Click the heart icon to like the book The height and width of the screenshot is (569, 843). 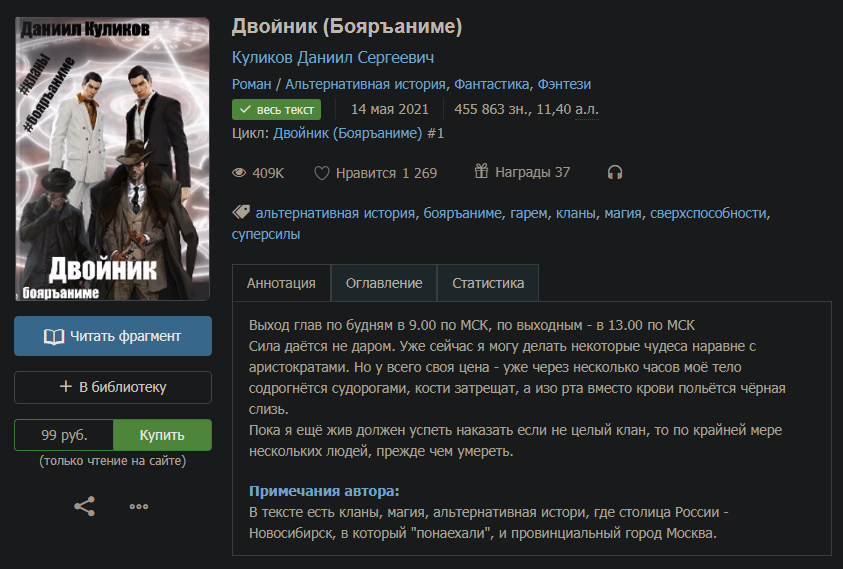pyautogui.click(x=322, y=173)
